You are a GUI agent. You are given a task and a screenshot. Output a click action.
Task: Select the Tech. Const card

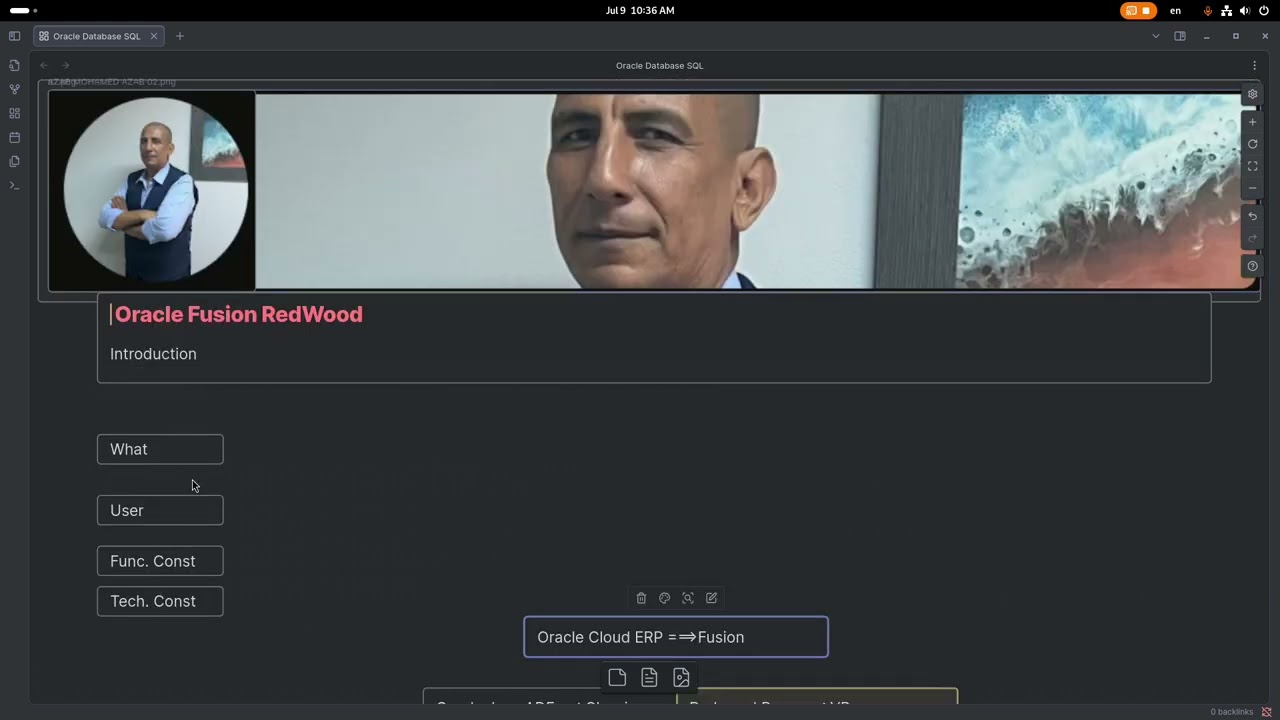pyautogui.click(x=160, y=601)
